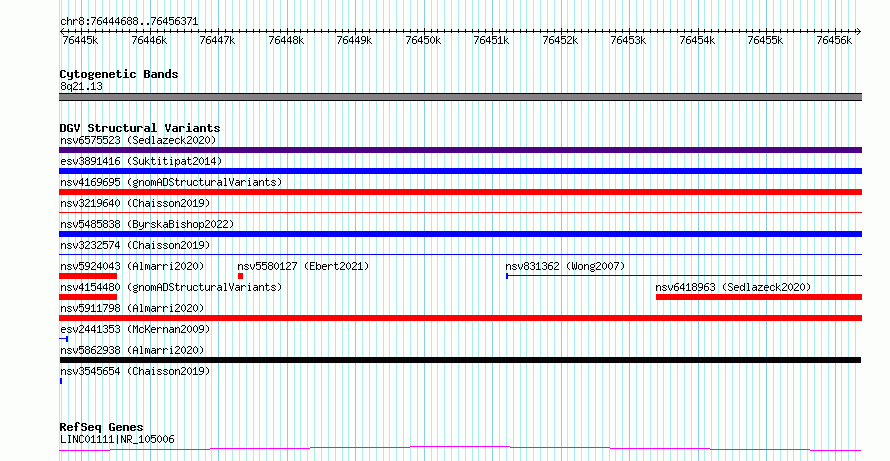Click the 76456k ruler tick label
Image resolution: width=890 pixels, height=461 pixels.
click(834, 40)
